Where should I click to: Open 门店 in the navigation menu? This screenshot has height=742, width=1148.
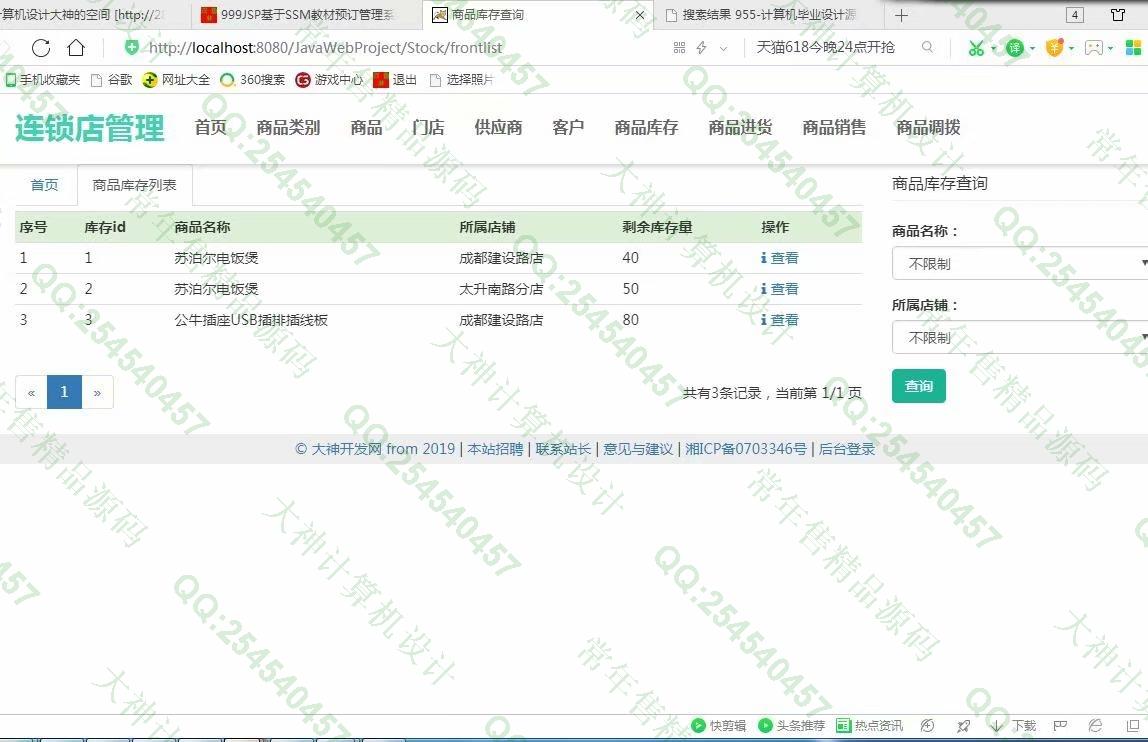[428, 127]
